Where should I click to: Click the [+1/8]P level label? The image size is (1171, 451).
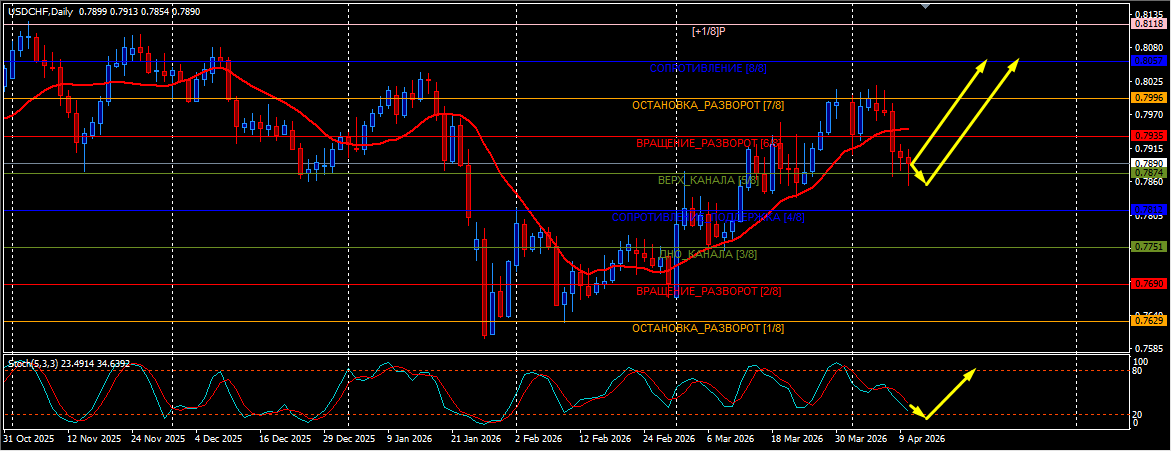pyautogui.click(x=709, y=31)
